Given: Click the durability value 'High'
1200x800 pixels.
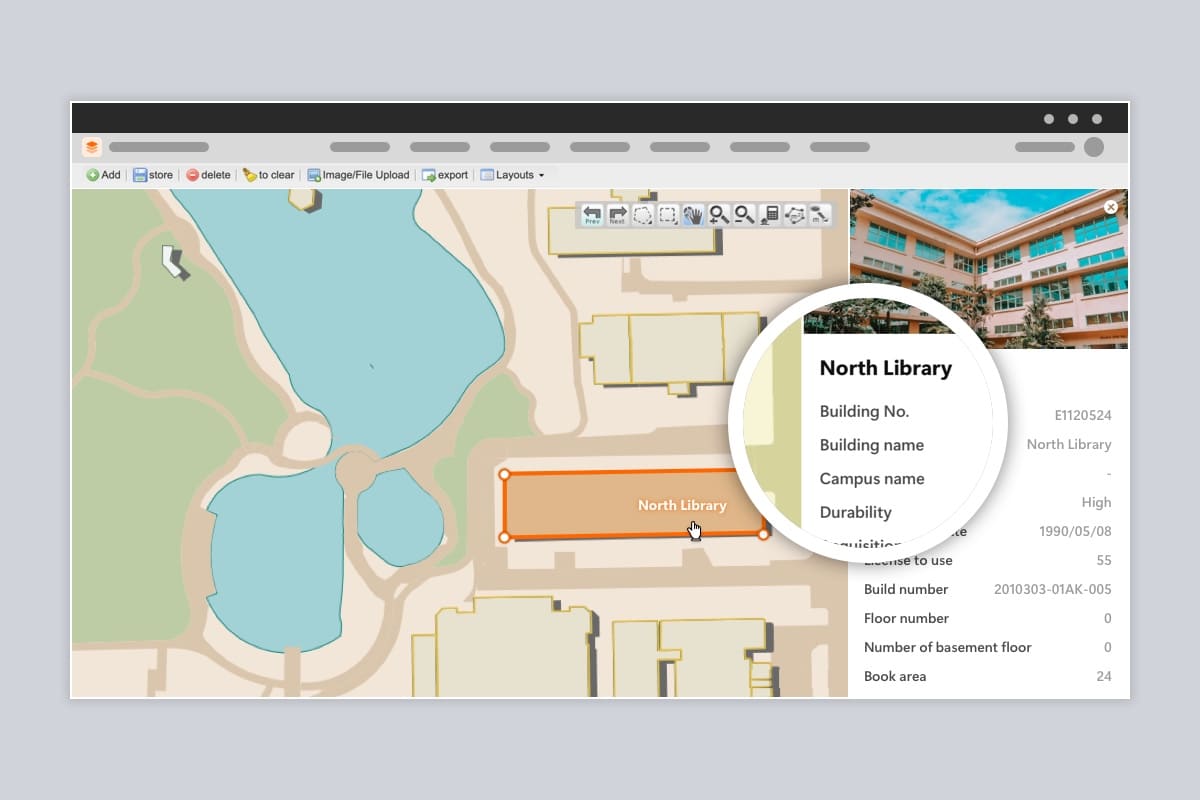Looking at the screenshot, I should 1097,502.
